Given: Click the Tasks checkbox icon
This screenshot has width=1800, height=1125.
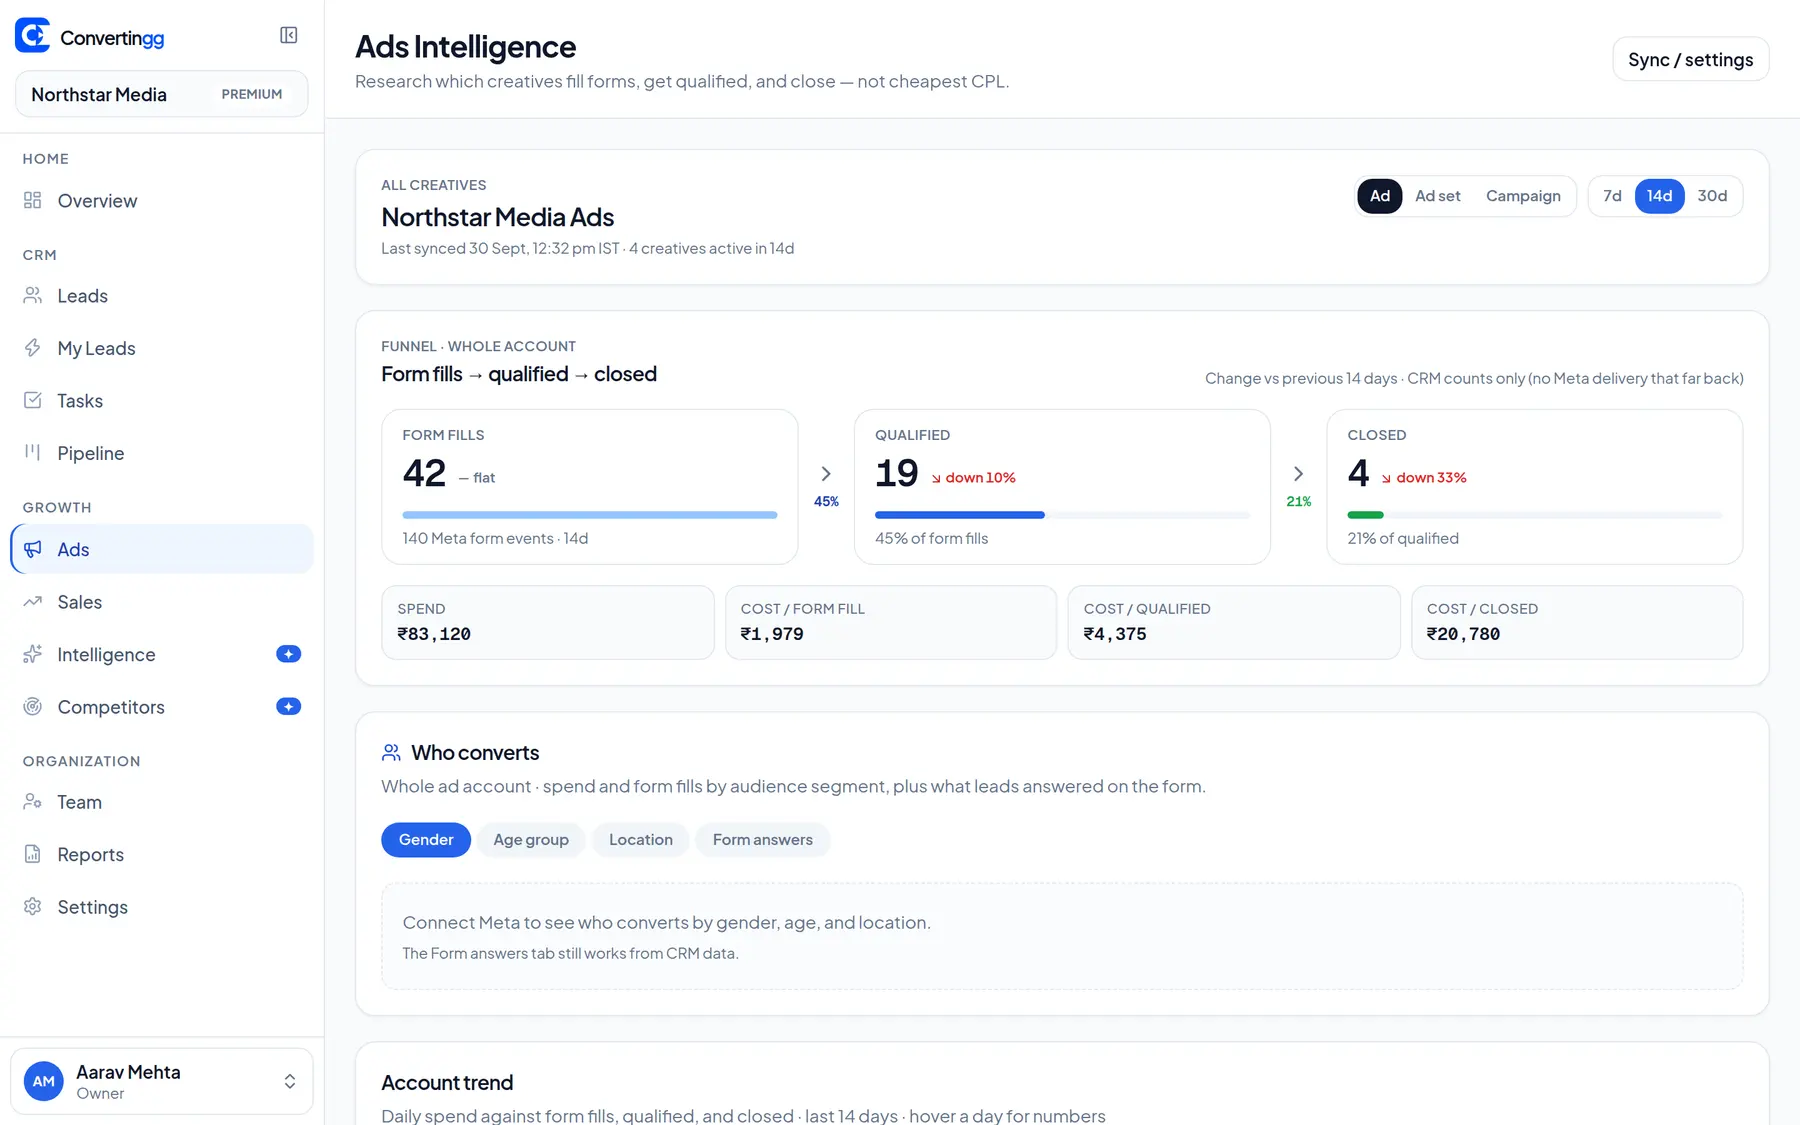Looking at the screenshot, I should pos(33,401).
